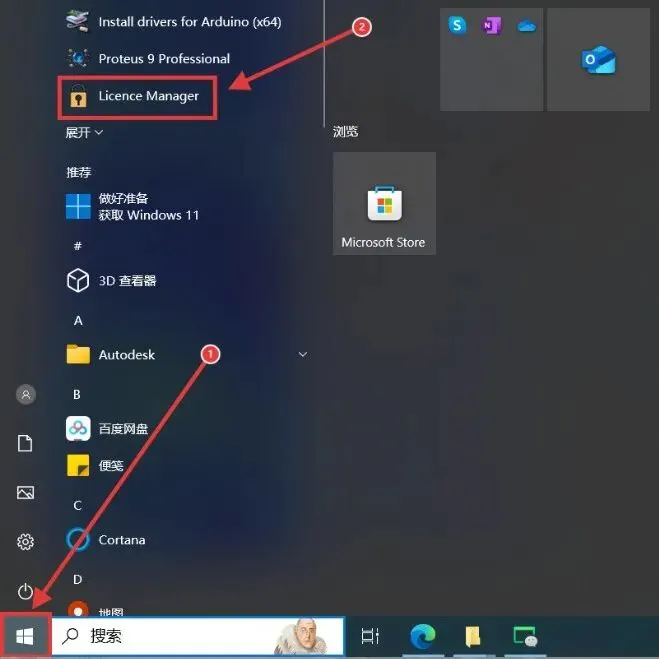Launch Microsoft Edge from the taskbar

pos(422,636)
